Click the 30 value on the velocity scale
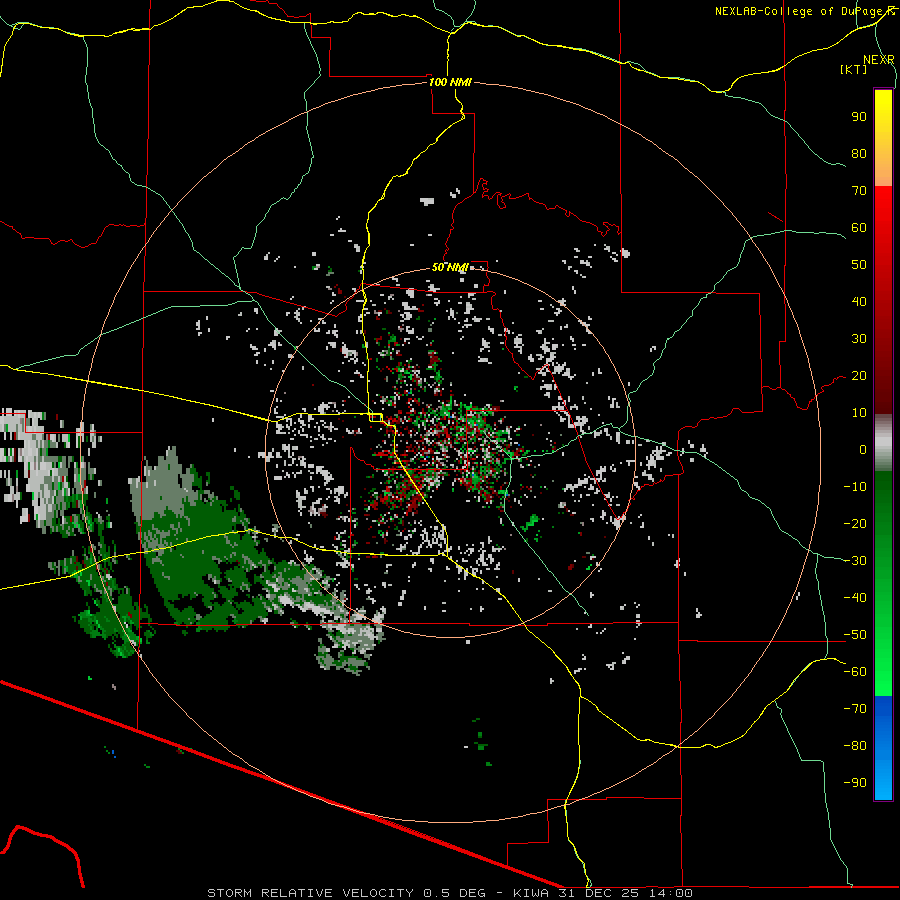 coord(859,339)
